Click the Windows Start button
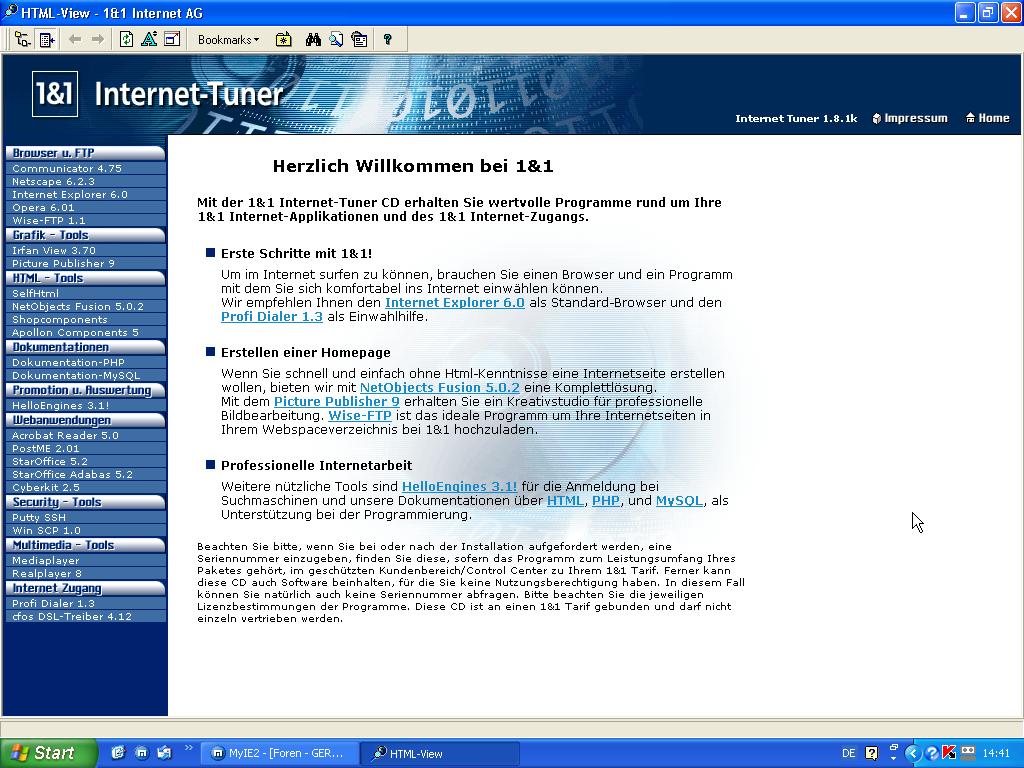This screenshot has height=768, width=1024. point(49,753)
